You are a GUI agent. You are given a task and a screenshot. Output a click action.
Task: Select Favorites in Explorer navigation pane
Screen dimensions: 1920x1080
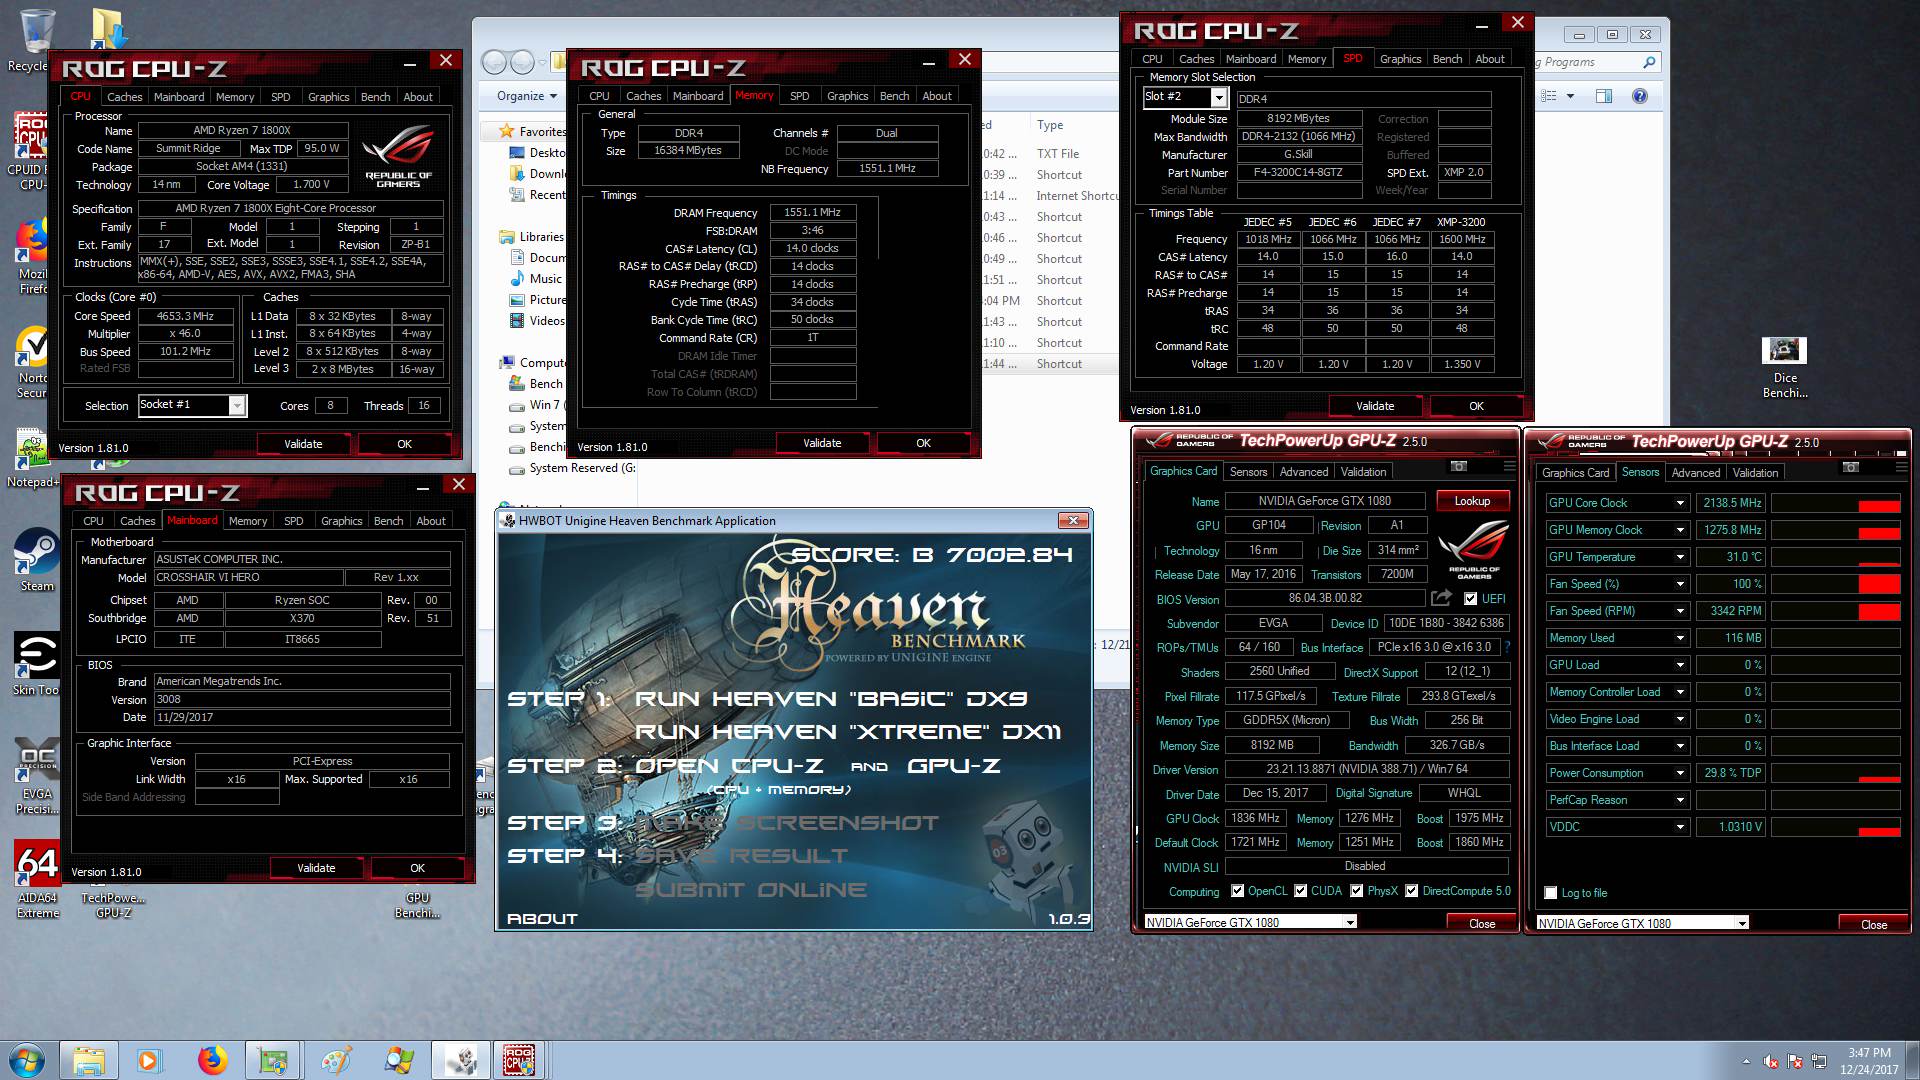[x=532, y=131]
